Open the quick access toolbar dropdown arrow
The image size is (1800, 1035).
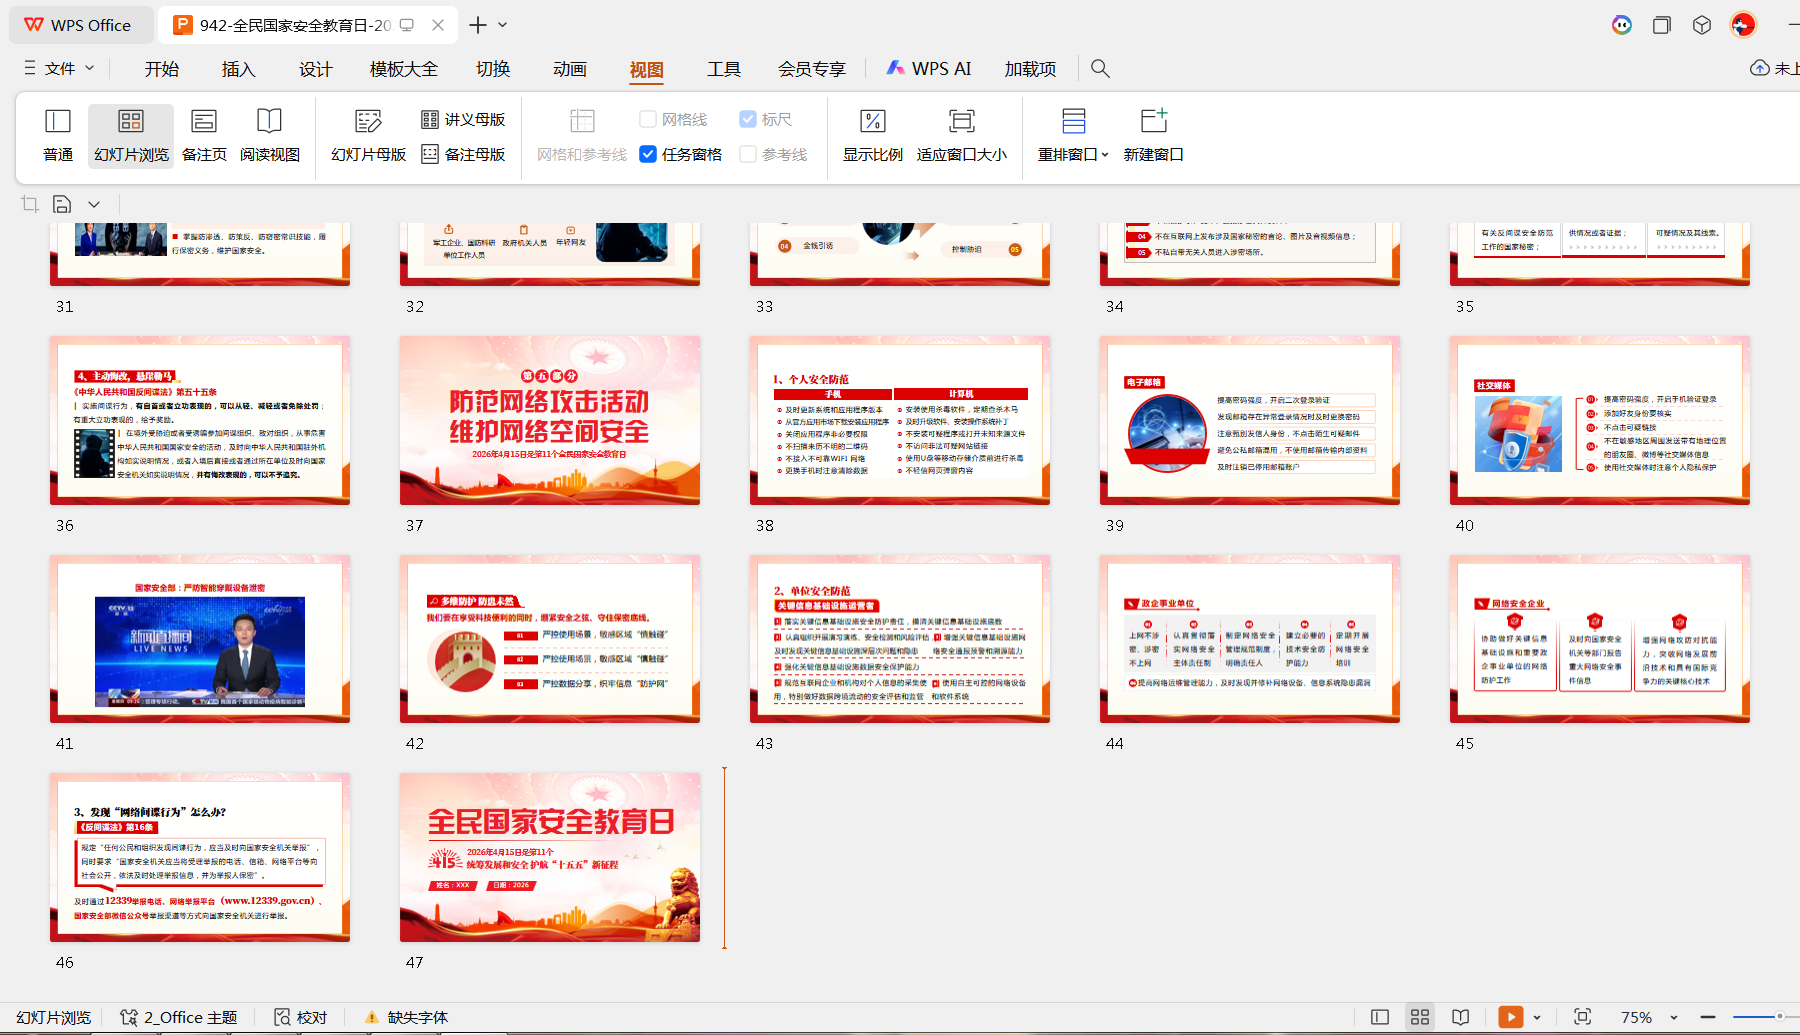pyautogui.click(x=94, y=204)
